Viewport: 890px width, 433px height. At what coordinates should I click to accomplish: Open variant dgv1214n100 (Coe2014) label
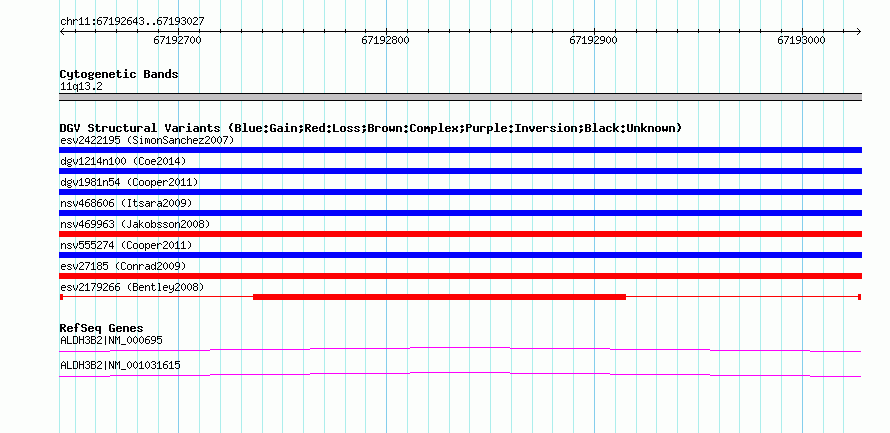[x=123, y=161]
